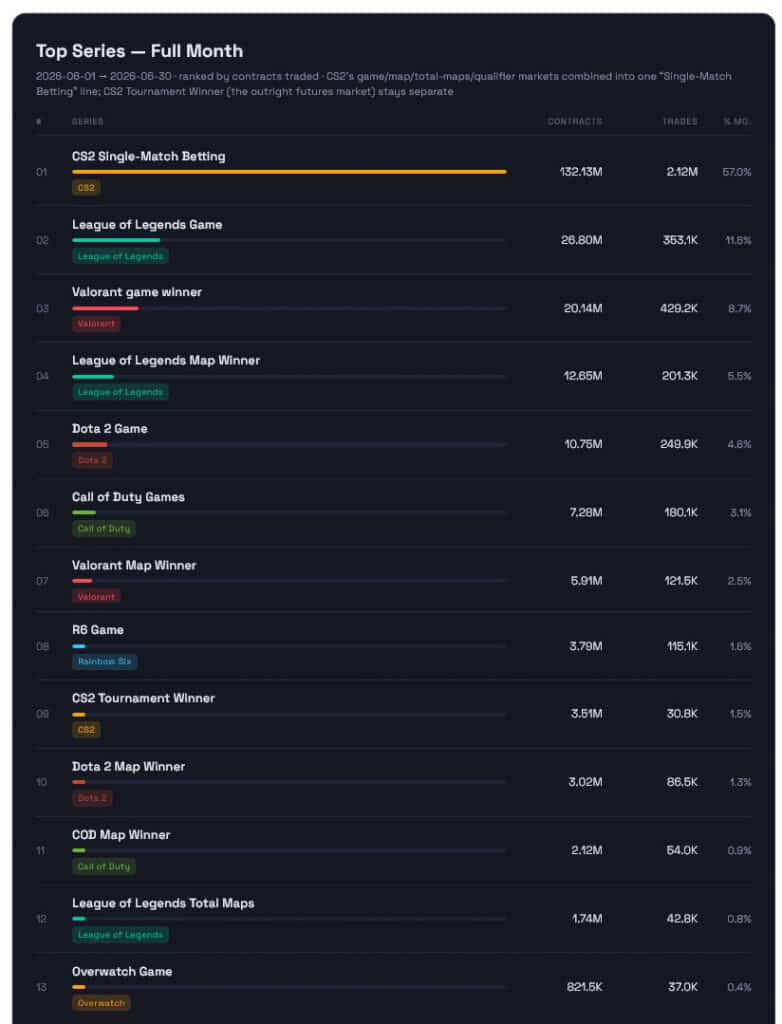Image resolution: width=782 pixels, height=1024 pixels.
Task: Click 429.2K trades value
Action: tap(679, 308)
